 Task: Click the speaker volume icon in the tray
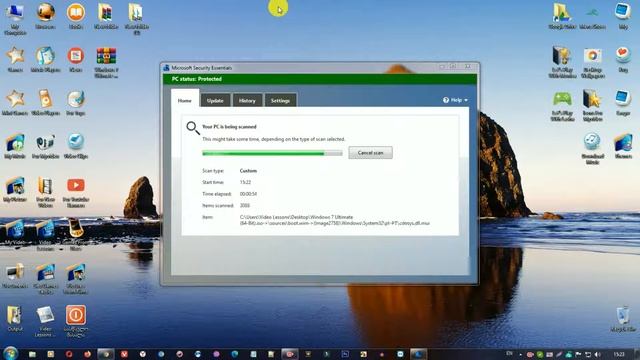(x=598, y=354)
